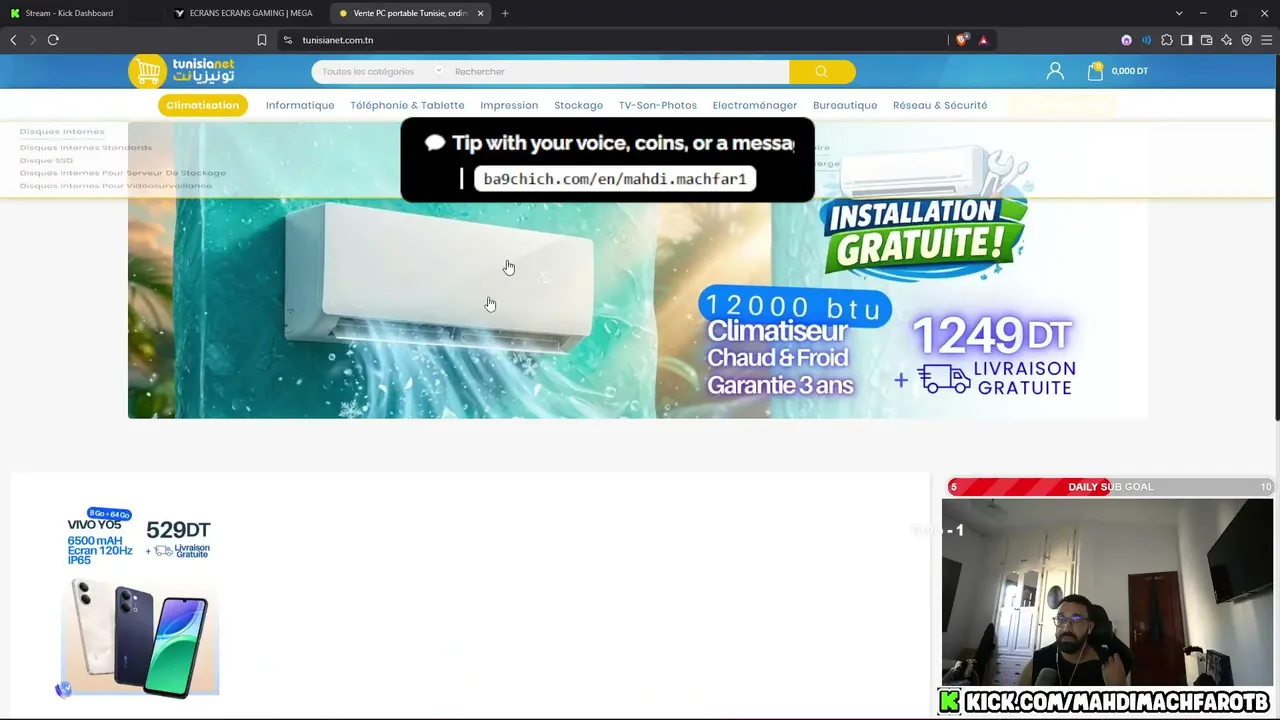Go back in the browser
Image resolution: width=1280 pixels, height=720 pixels.
pos(13,40)
